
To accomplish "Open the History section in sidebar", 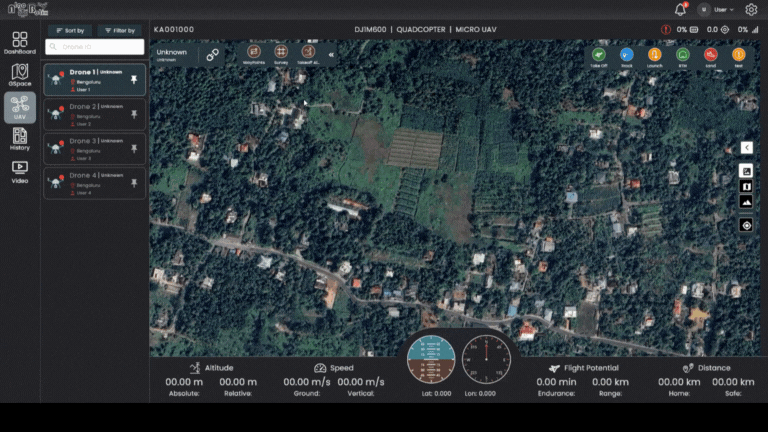I will [x=20, y=140].
